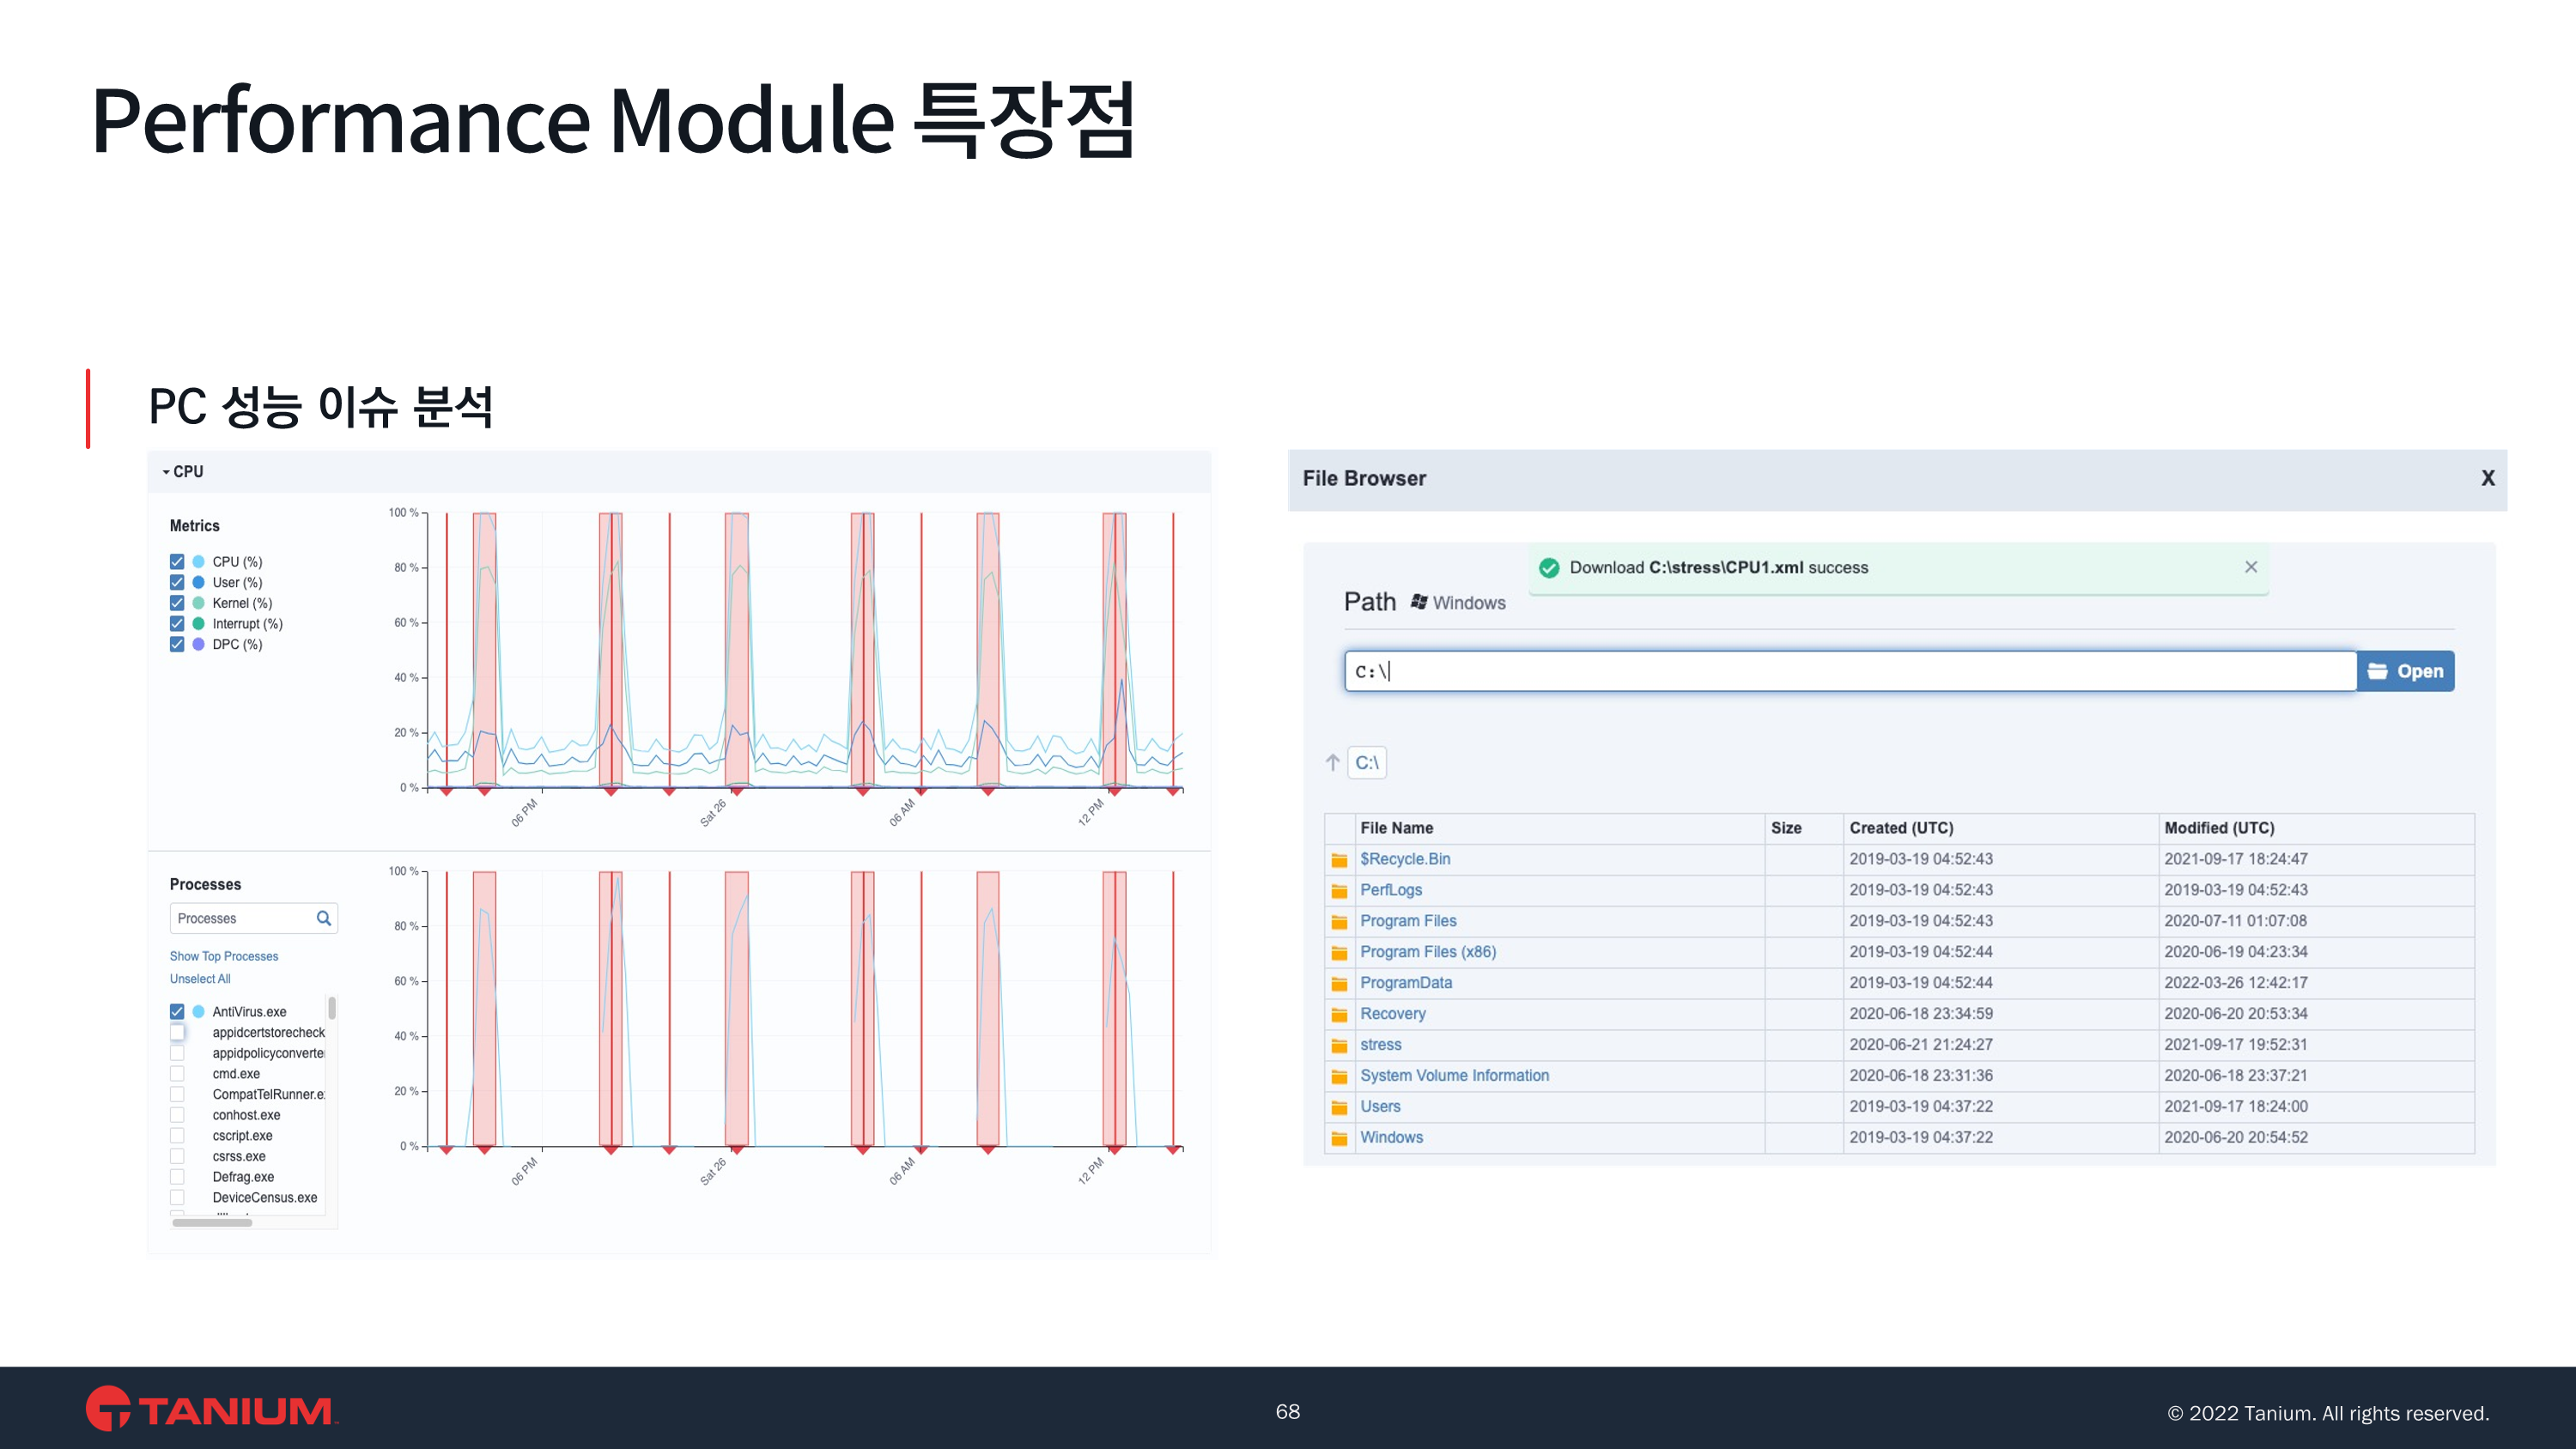This screenshot has height=1449, width=2576.
Task: Click the folder icon beside Windows row
Action: point(1339,1138)
